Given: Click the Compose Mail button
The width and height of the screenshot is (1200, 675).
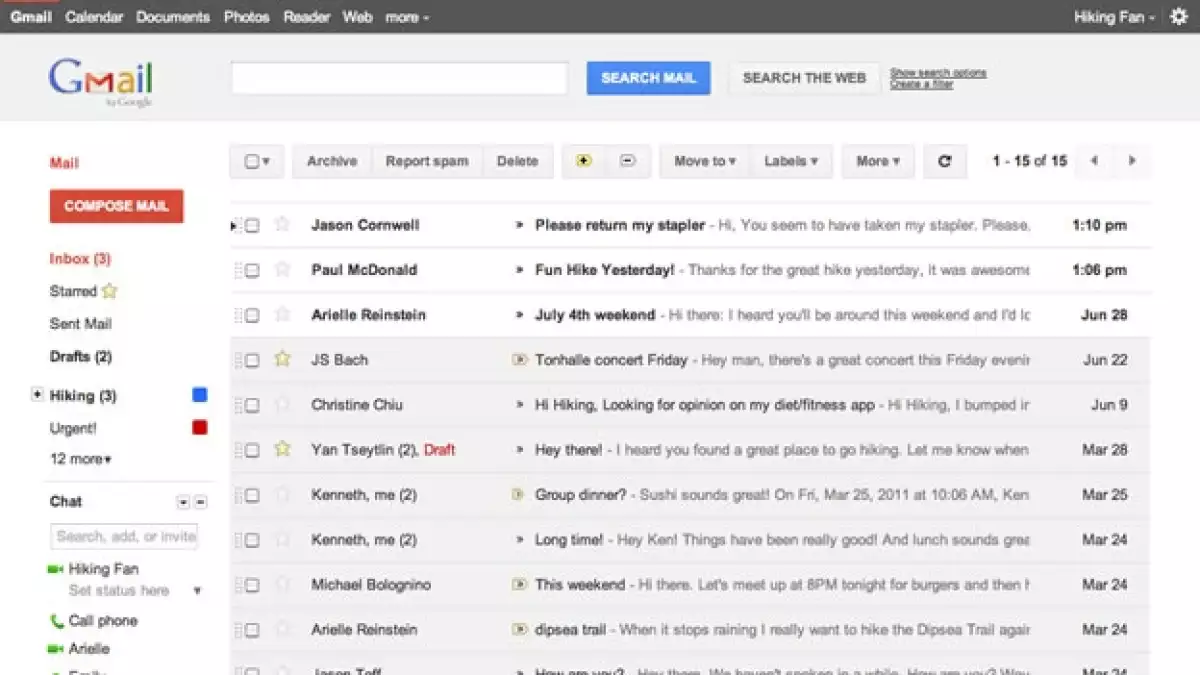Looking at the screenshot, I should (x=116, y=206).
